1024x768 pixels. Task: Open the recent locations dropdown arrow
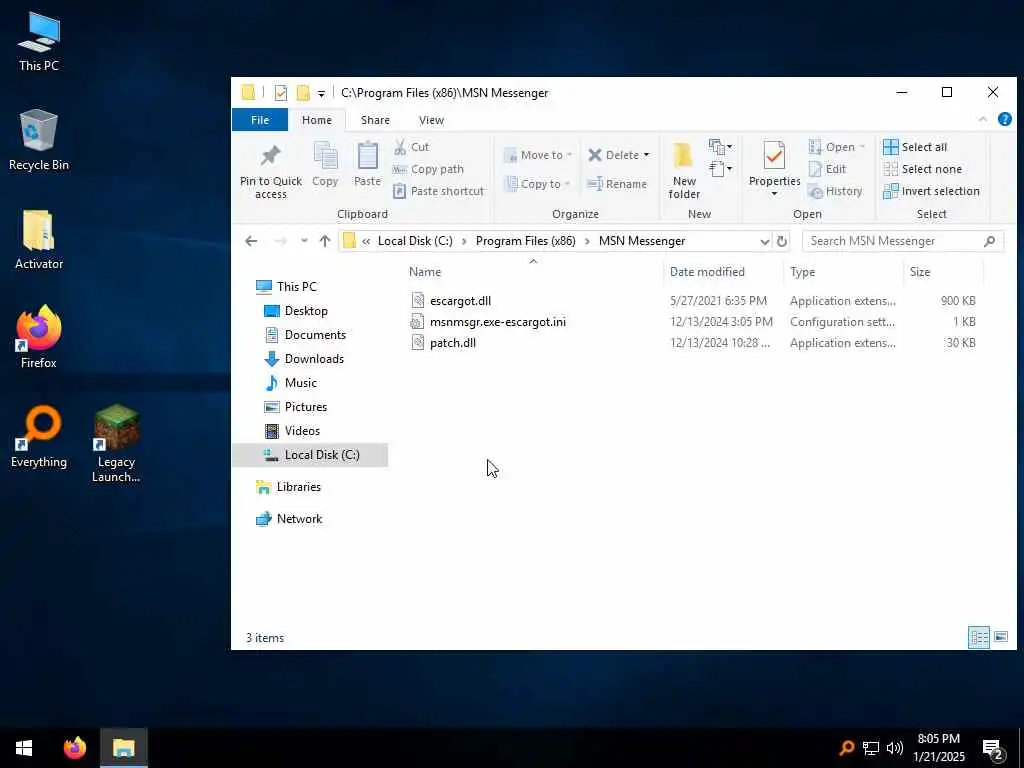click(x=304, y=241)
